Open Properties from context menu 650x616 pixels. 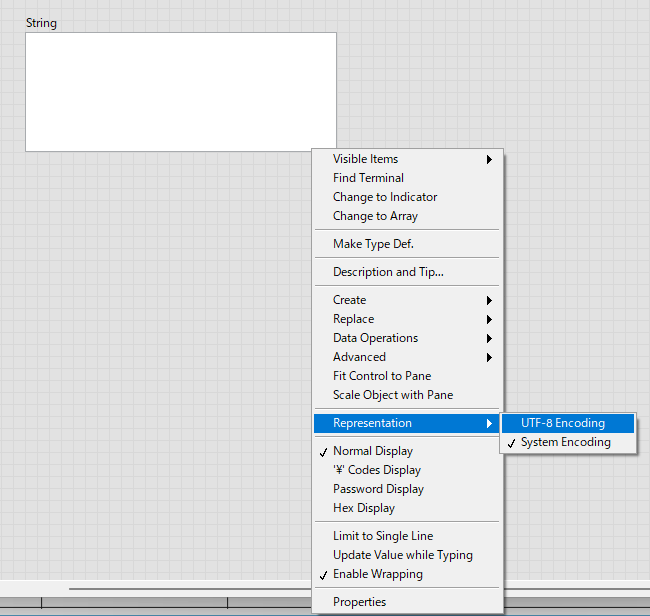point(407,602)
